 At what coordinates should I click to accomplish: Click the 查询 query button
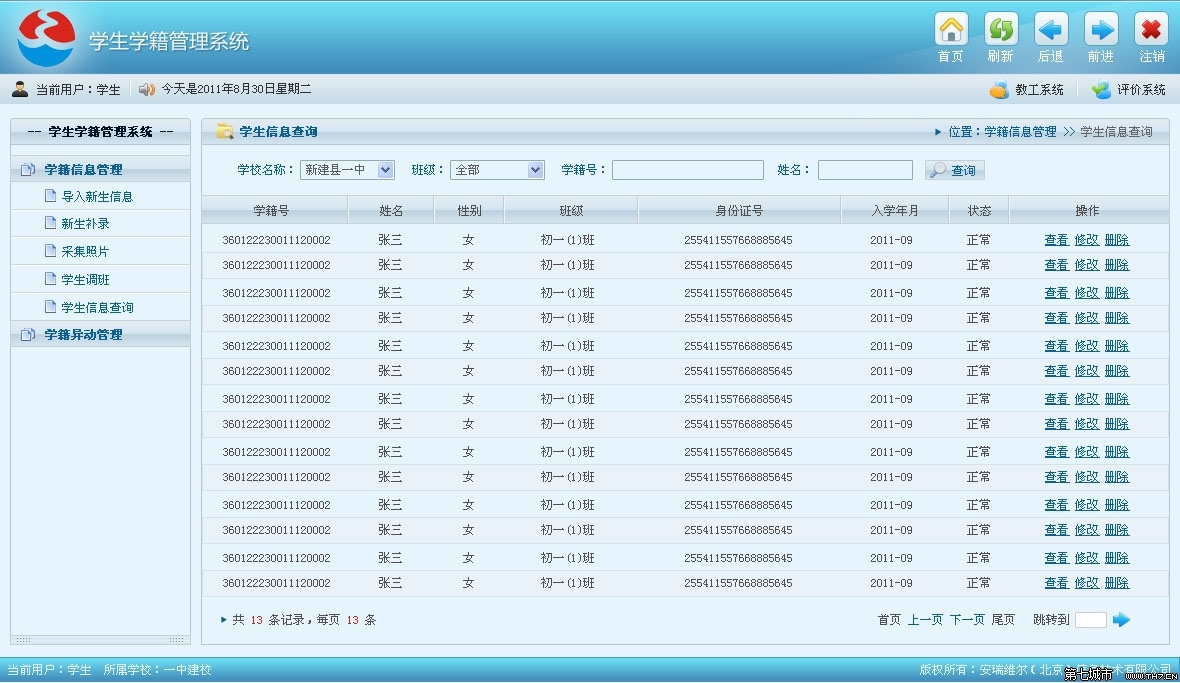pyautogui.click(x=954, y=169)
